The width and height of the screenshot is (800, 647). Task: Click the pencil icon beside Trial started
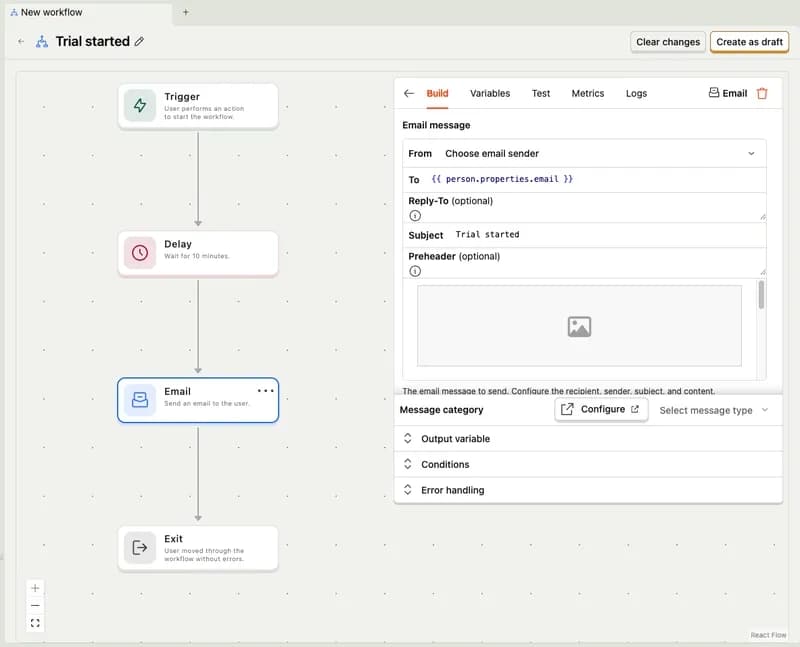tap(138, 42)
